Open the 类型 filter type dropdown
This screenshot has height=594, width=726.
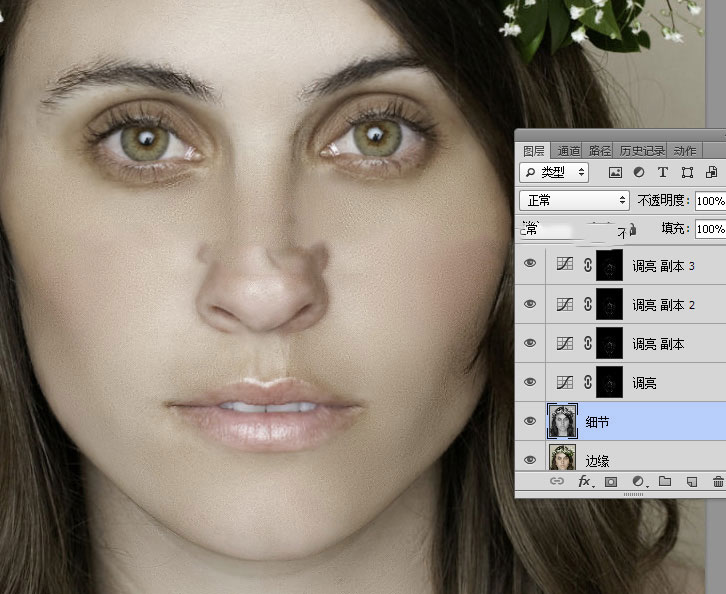point(561,173)
